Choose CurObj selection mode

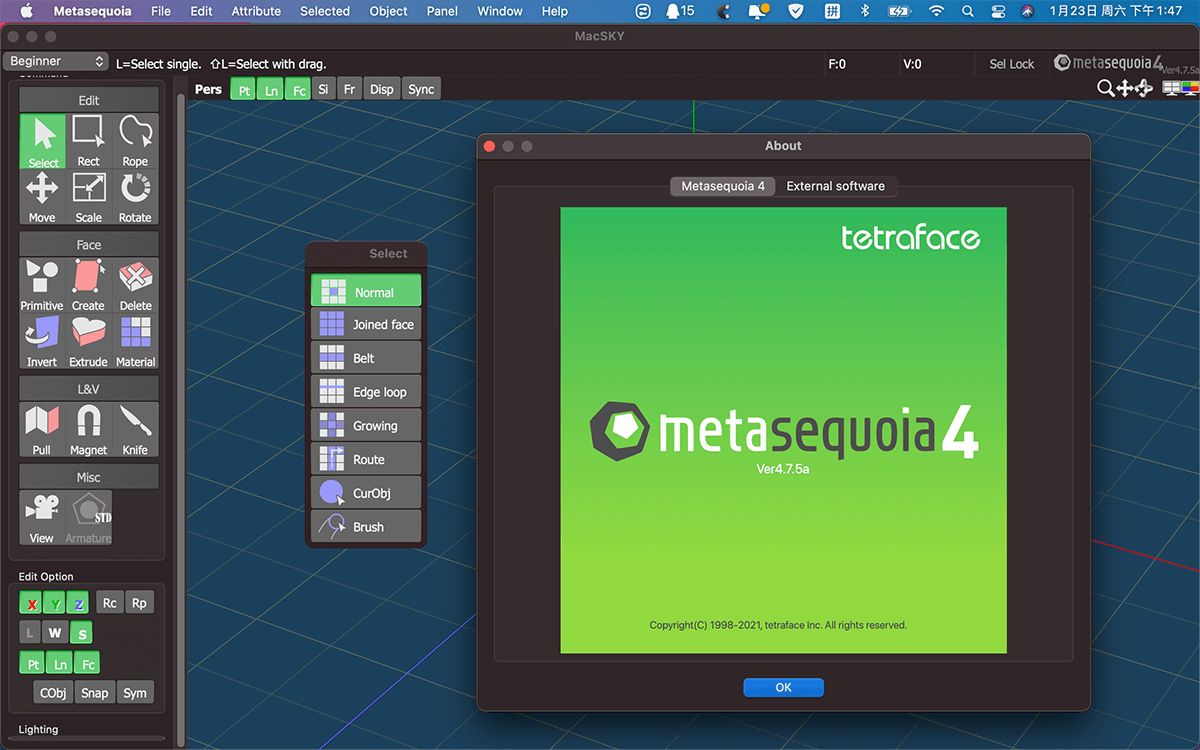point(366,493)
